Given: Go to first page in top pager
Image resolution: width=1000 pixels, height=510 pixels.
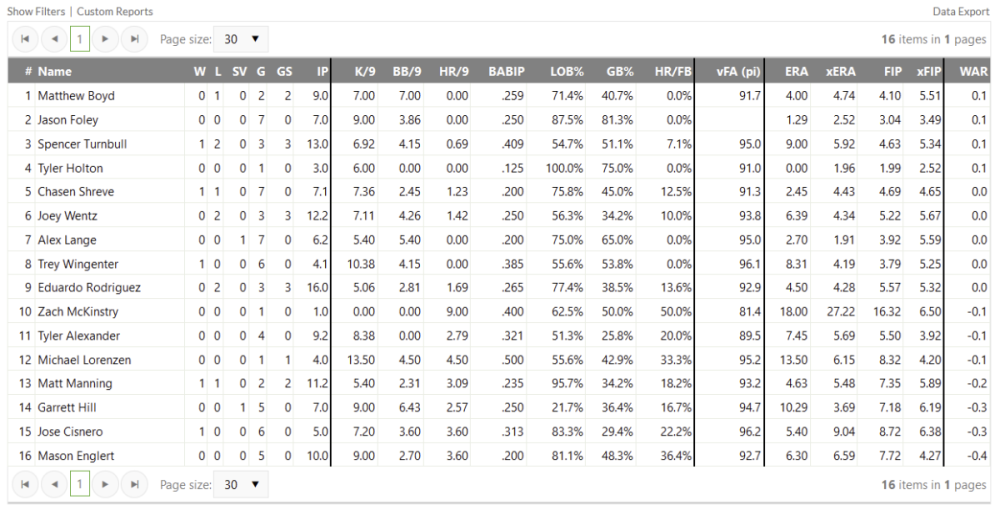Looking at the screenshot, I should [24, 40].
